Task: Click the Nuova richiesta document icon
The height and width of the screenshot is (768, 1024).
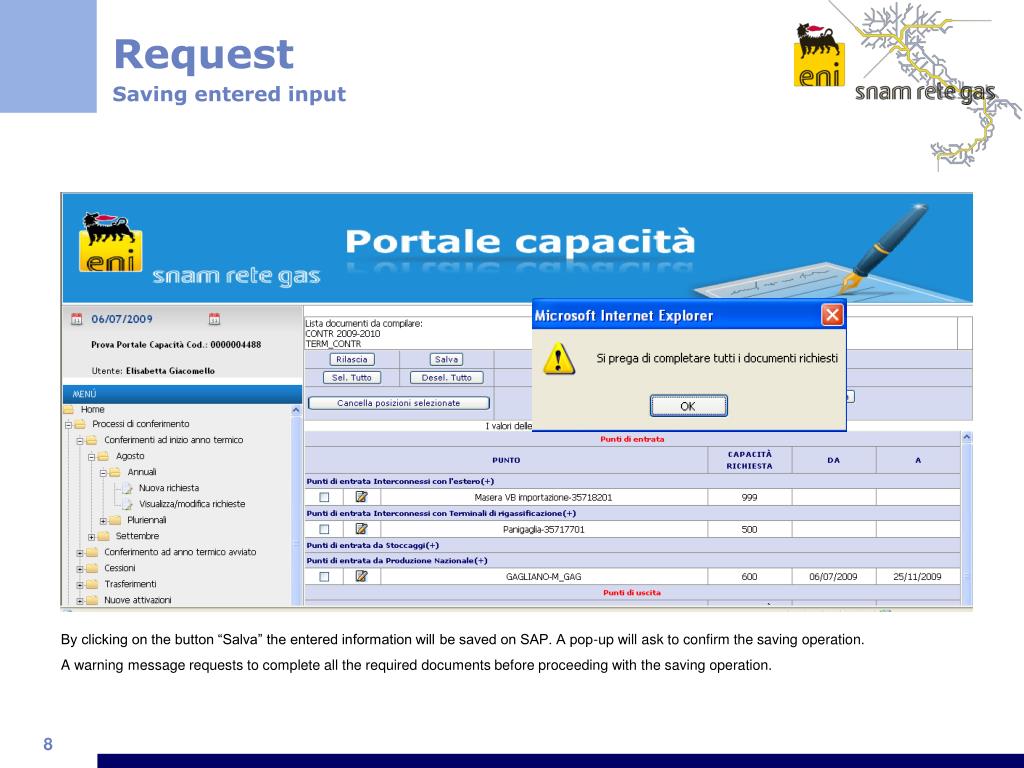Action: click(127, 488)
